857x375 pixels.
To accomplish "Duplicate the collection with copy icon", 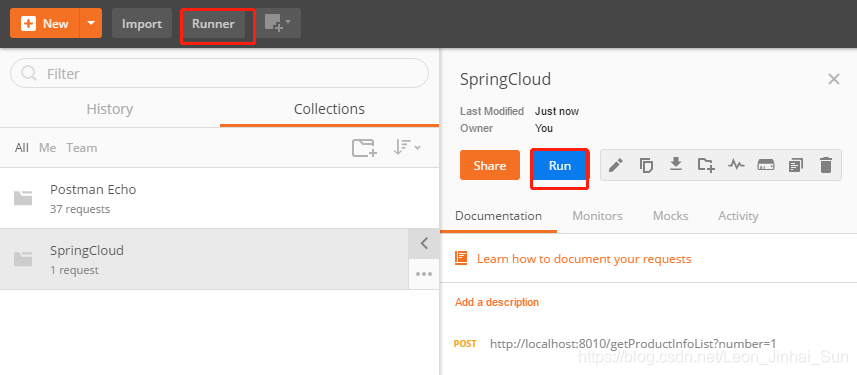I will click(x=647, y=165).
